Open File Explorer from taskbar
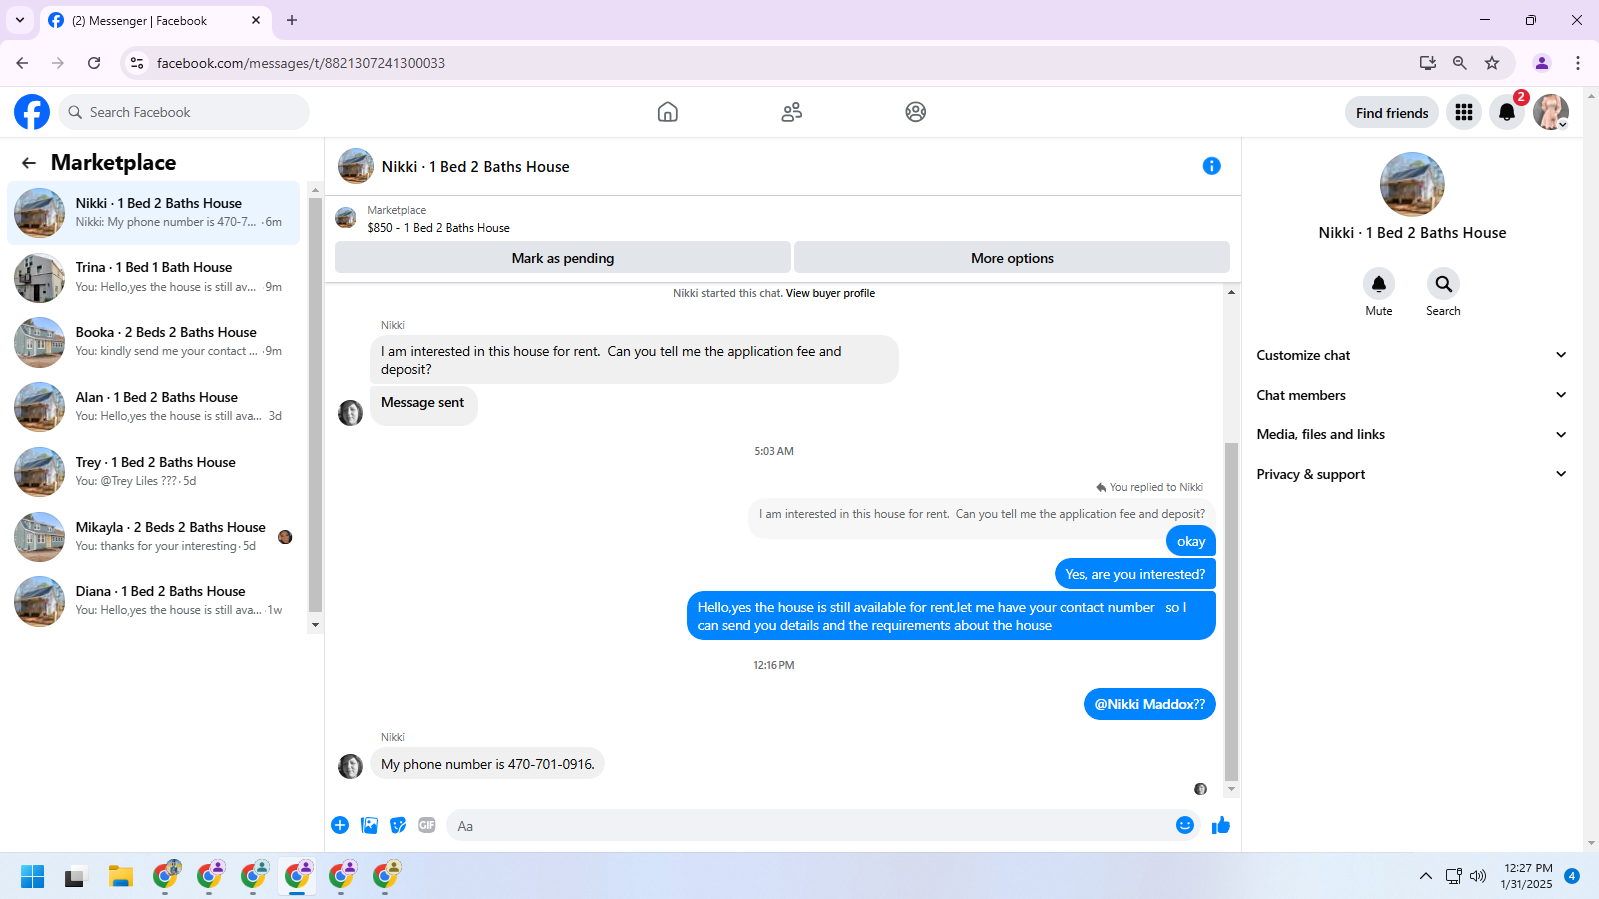Viewport: 1599px width, 899px height. point(121,877)
